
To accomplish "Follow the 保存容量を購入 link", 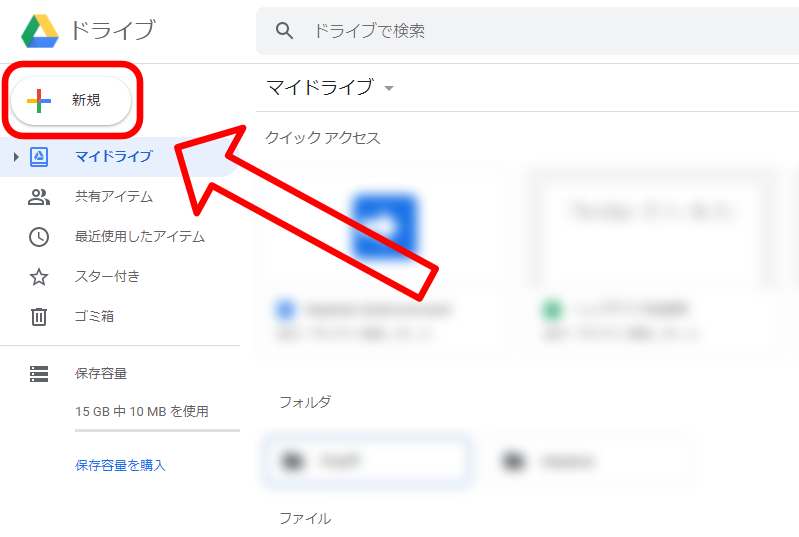I will click(x=120, y=465).
